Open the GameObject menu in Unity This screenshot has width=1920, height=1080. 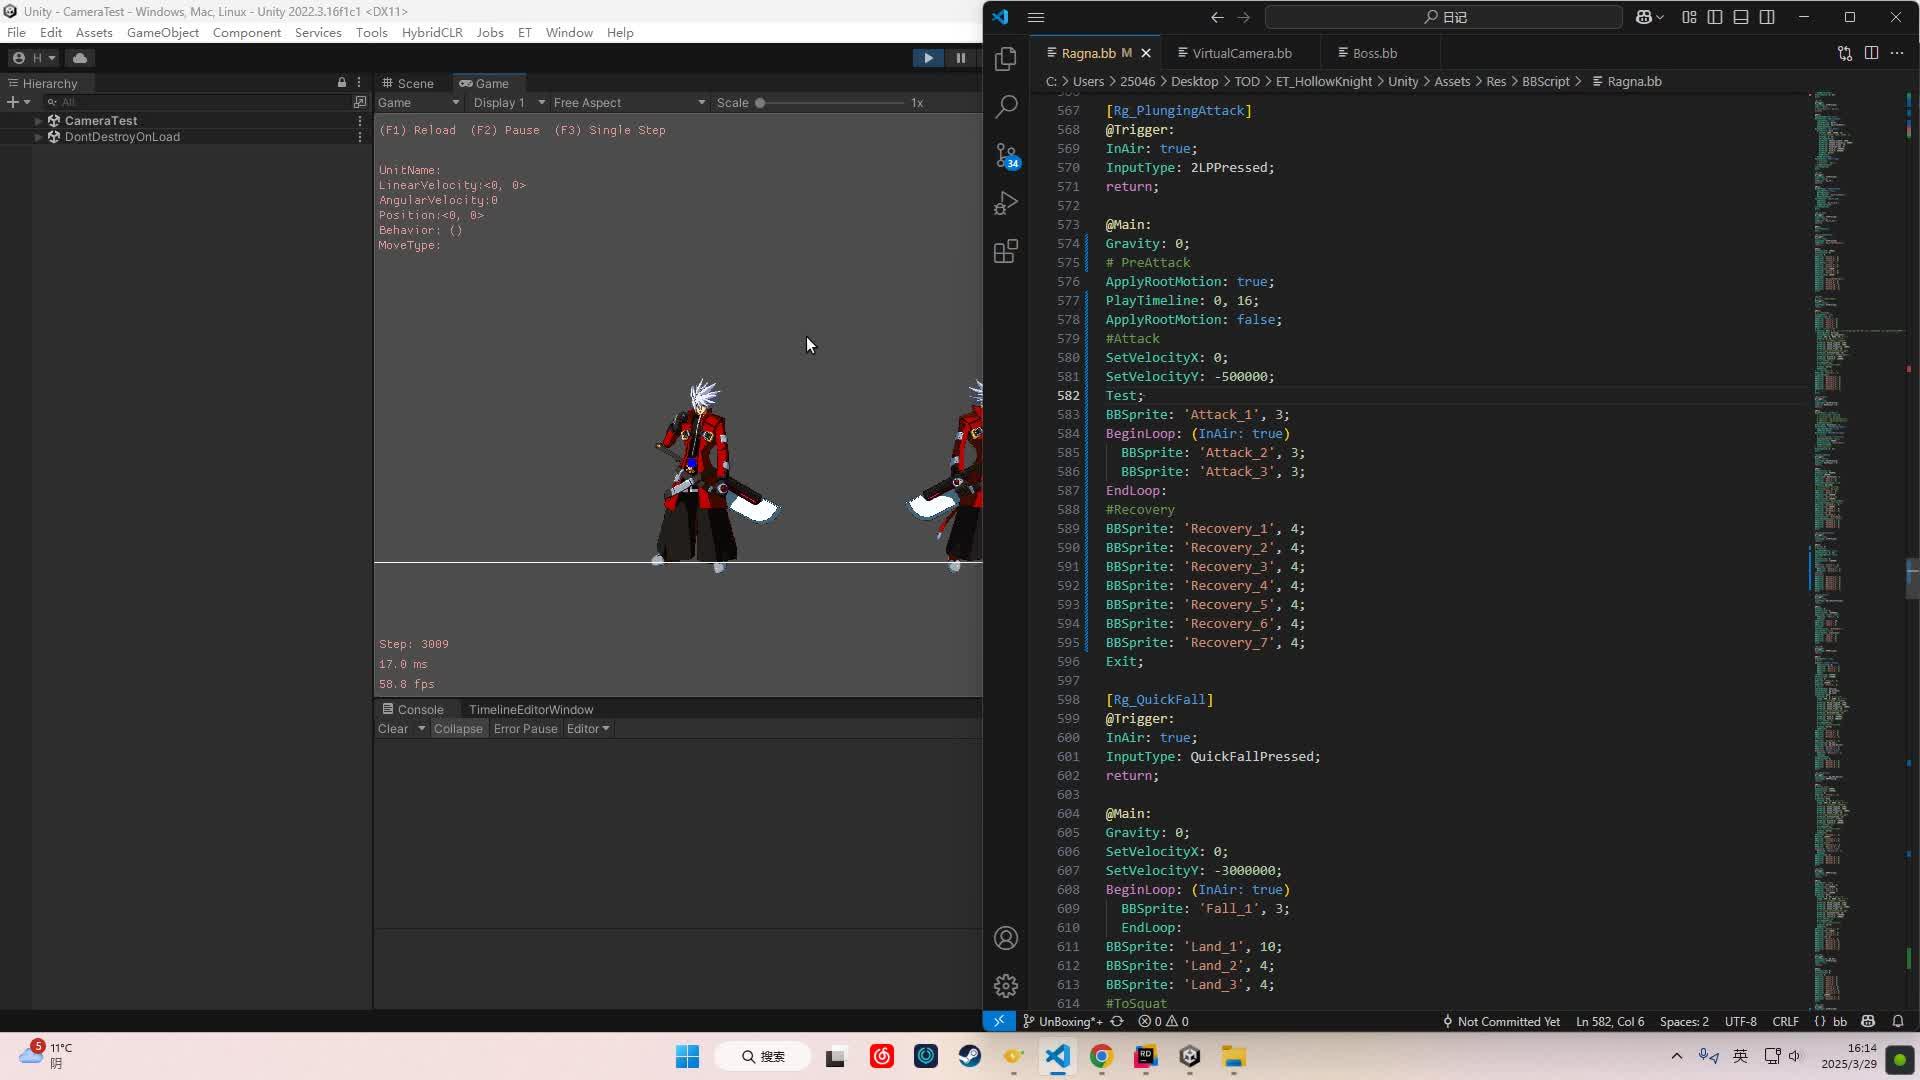pos(163,33)
